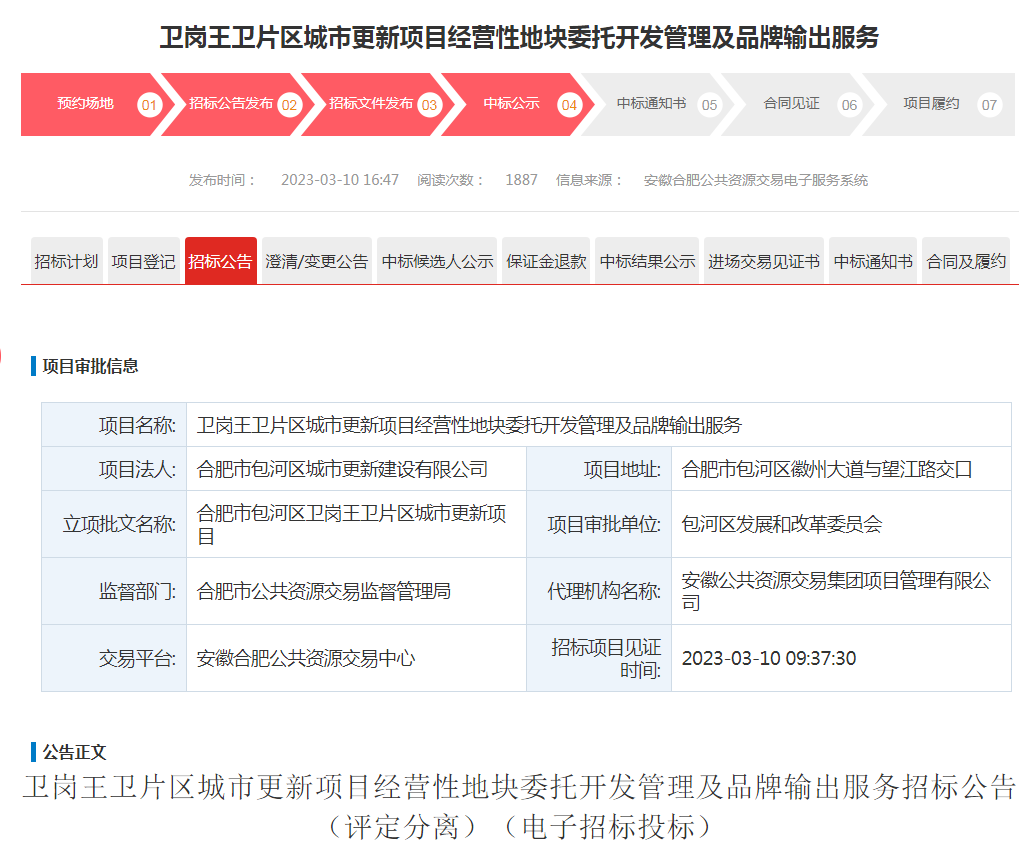
Task: Select the 项目履约 step 07
Action: pyautogui.click(x=939, y=104)
